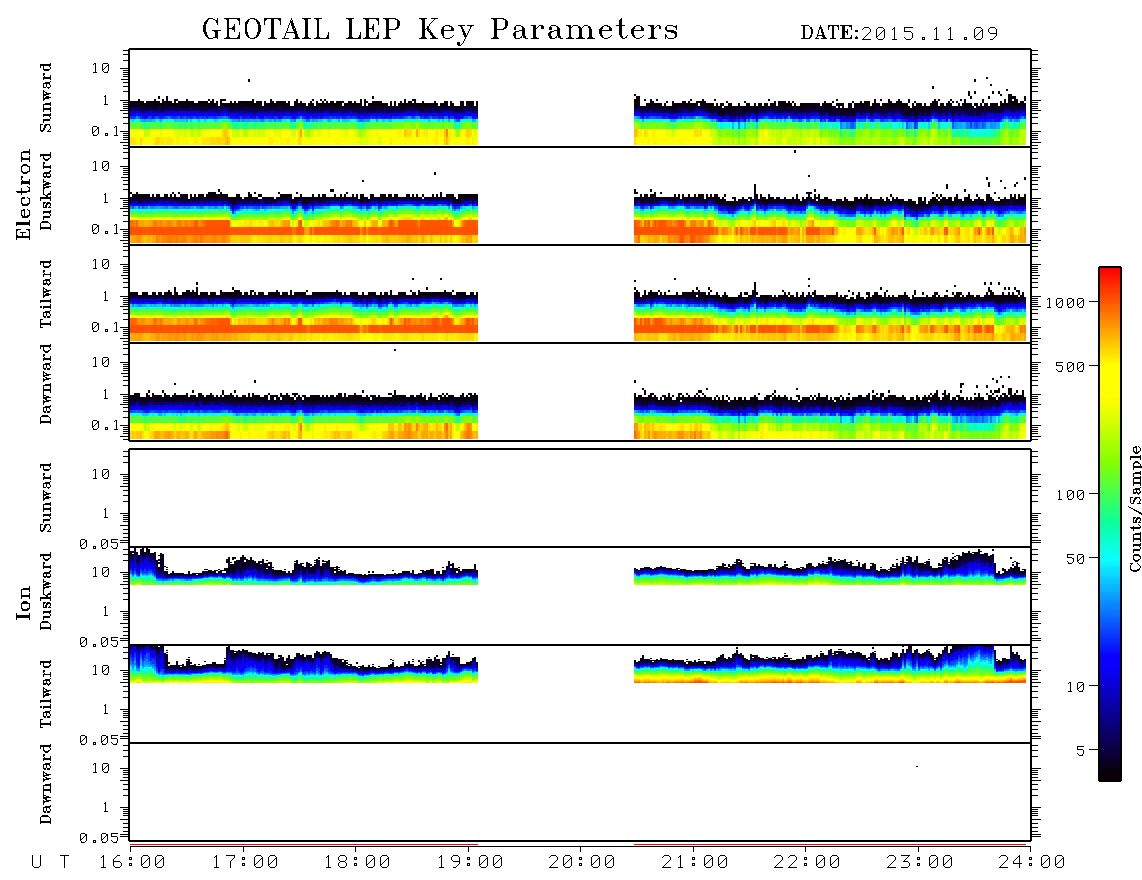
Task: Select the vertical 'Ion' group label
Action: click(23, 602)
